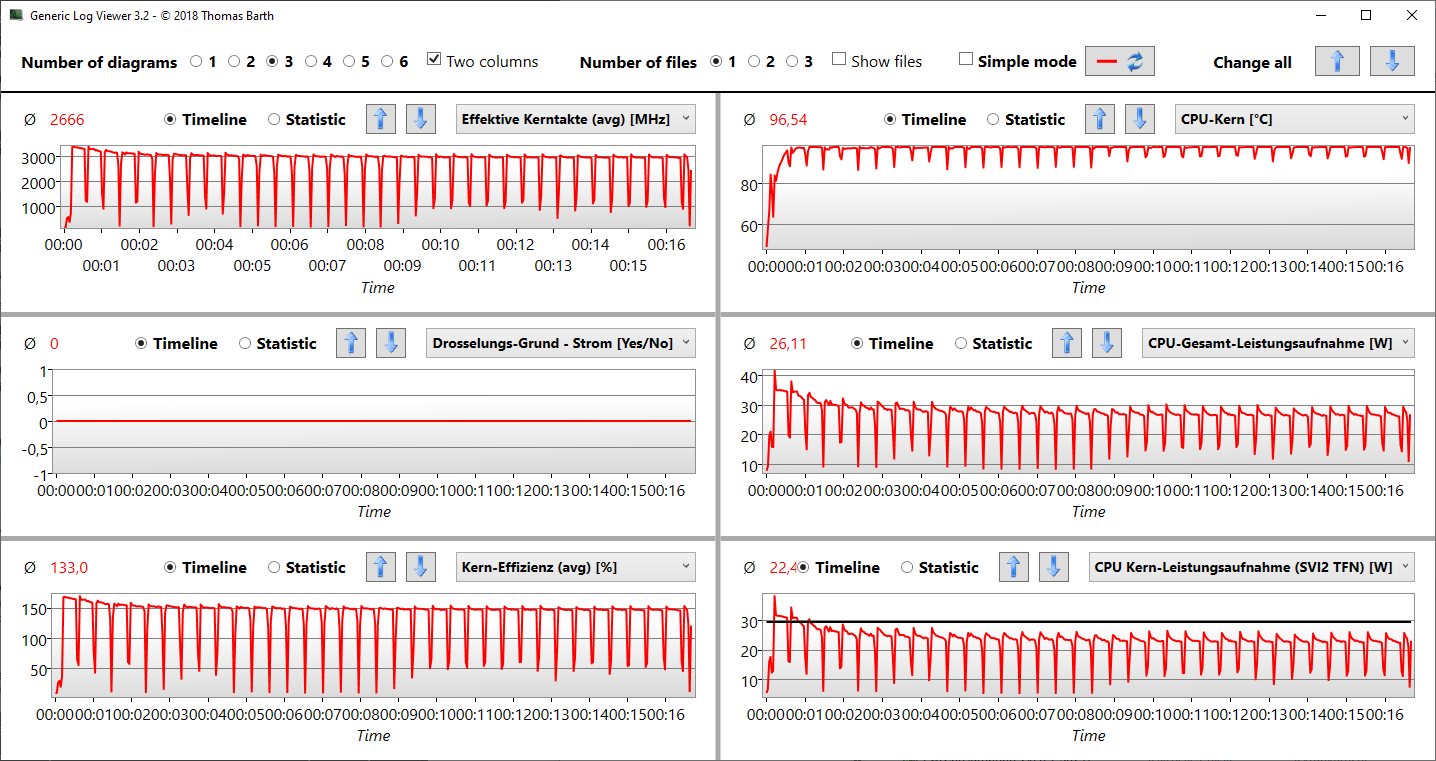
Task: Click up arrow in Drosselungs-Grund diagram header
Action: (351, 343)
